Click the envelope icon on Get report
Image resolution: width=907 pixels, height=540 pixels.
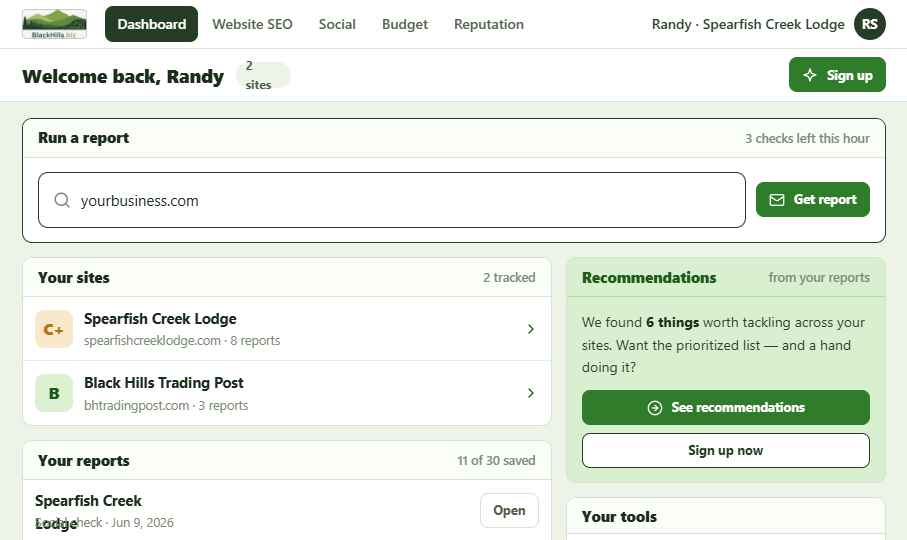coord(777,199)
